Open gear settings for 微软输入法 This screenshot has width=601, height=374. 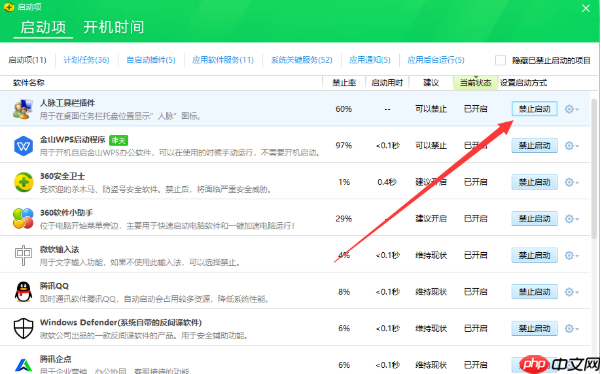pyautogui.click(x=571, y=255)
